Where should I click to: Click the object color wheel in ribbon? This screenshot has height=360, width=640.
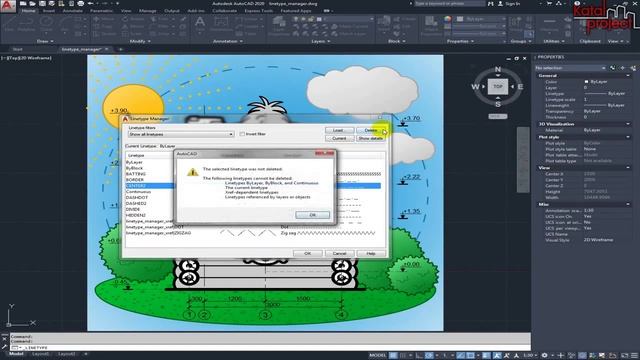448,19
